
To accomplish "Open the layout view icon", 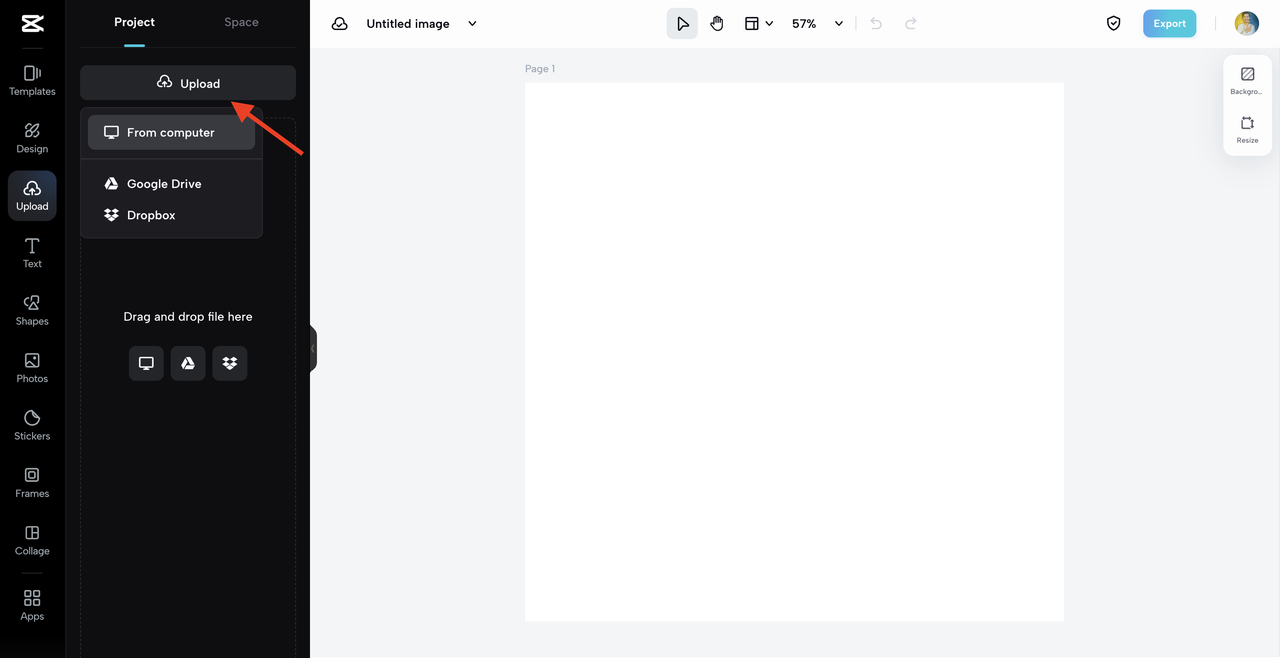I will coord(752,23).
